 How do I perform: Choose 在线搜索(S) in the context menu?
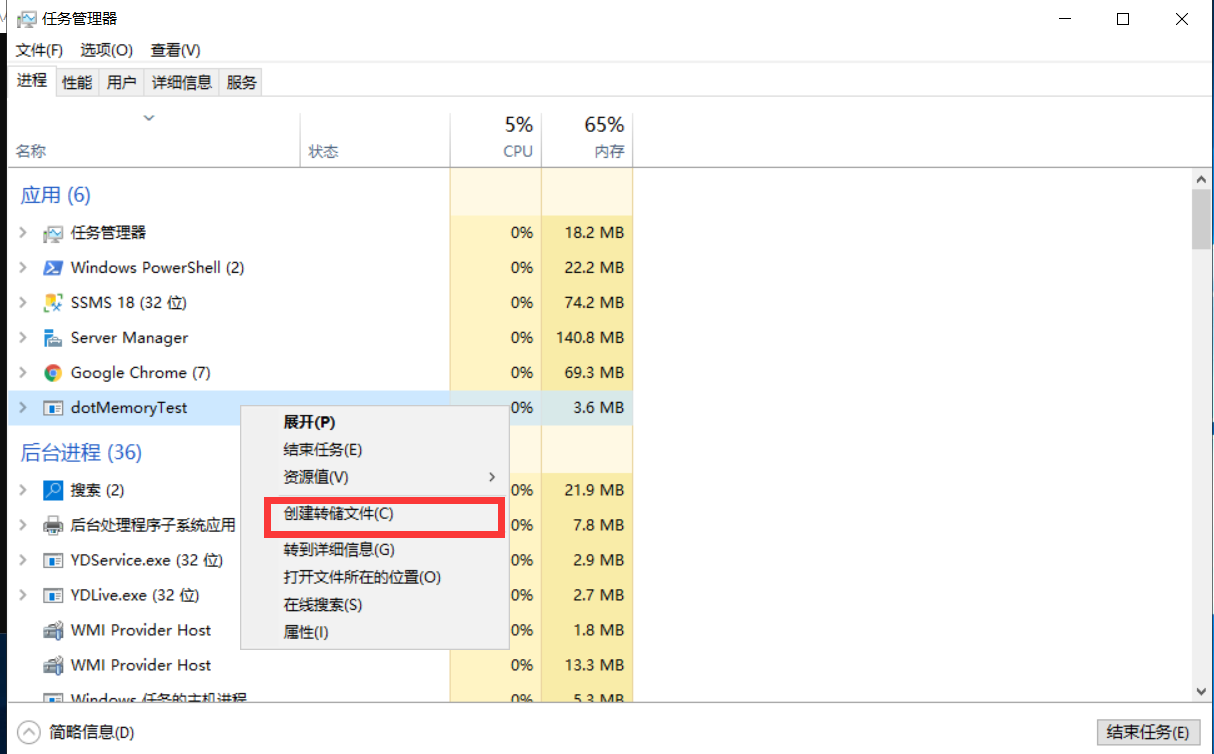[375, 605]
